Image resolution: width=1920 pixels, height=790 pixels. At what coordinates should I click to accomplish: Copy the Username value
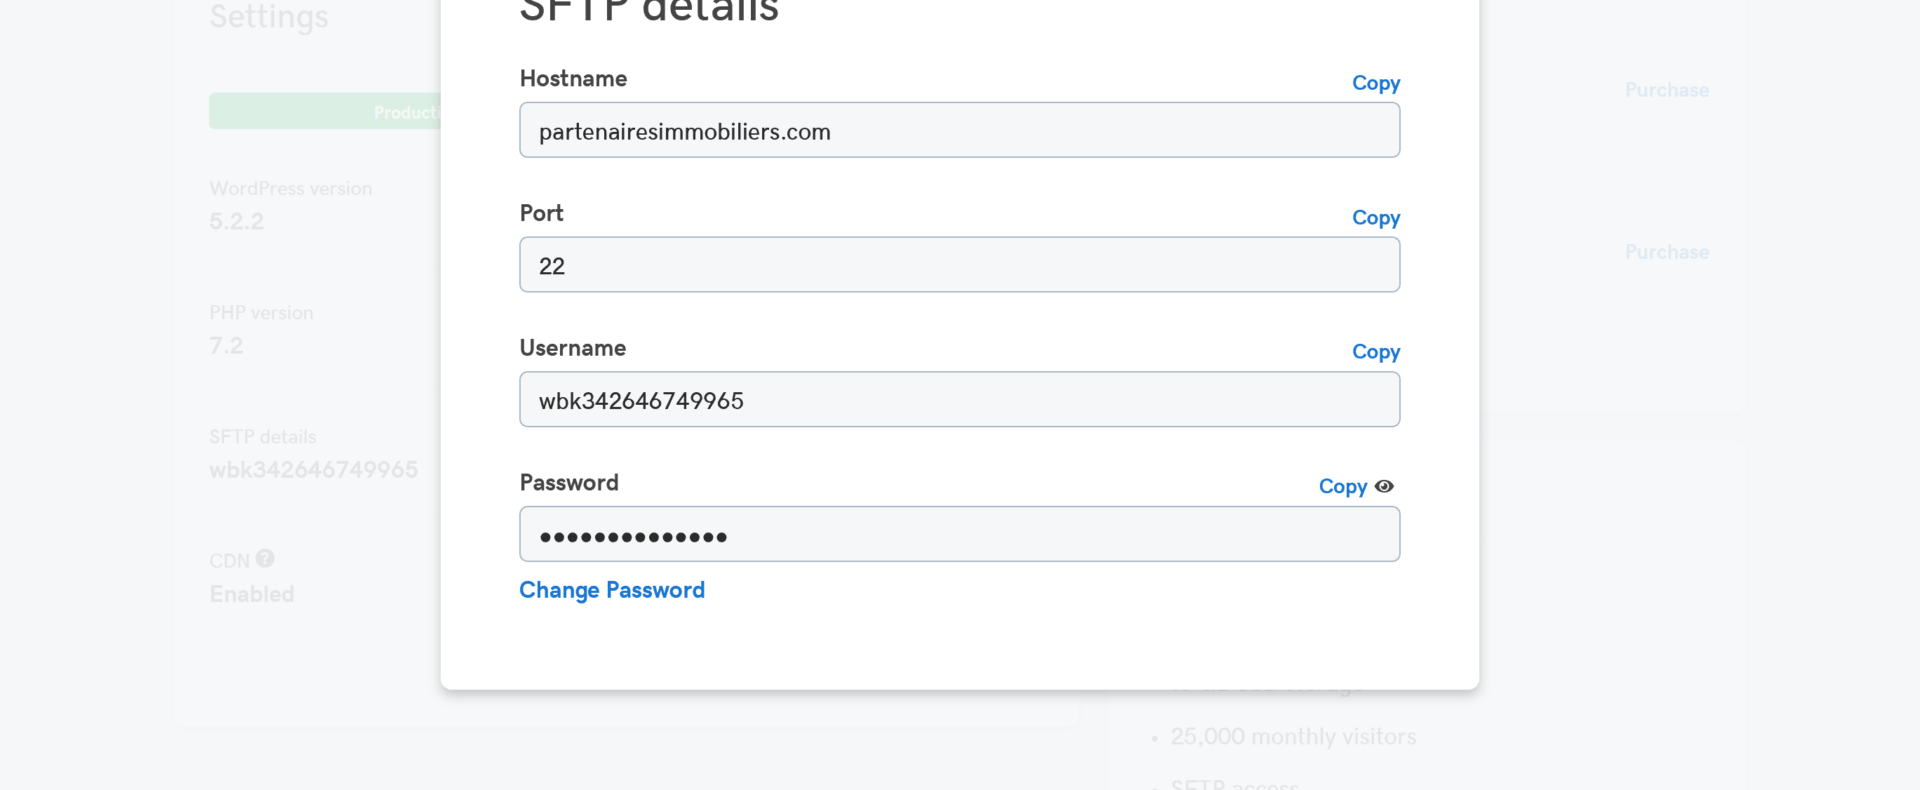(x=1375, y=352)
